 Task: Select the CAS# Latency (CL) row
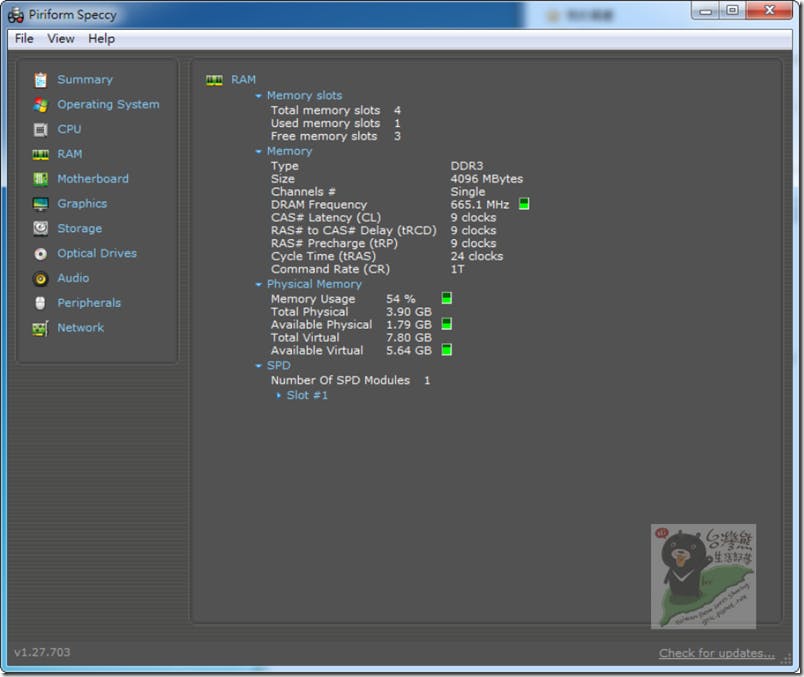384,217
